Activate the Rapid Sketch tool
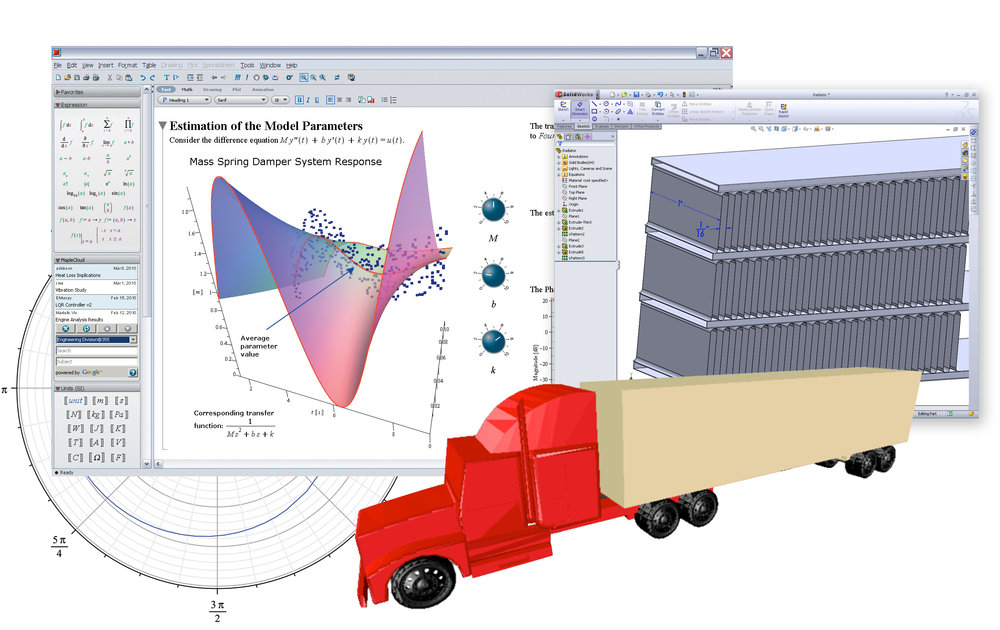 782,109
